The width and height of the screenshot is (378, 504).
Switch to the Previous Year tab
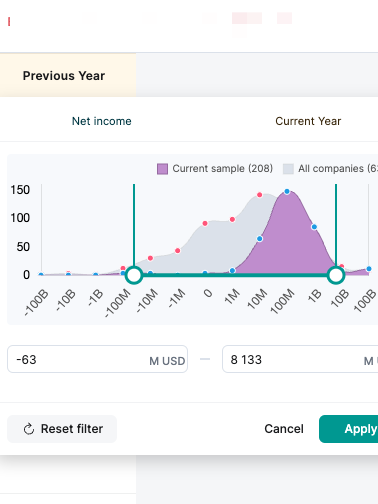coord(64,76)
